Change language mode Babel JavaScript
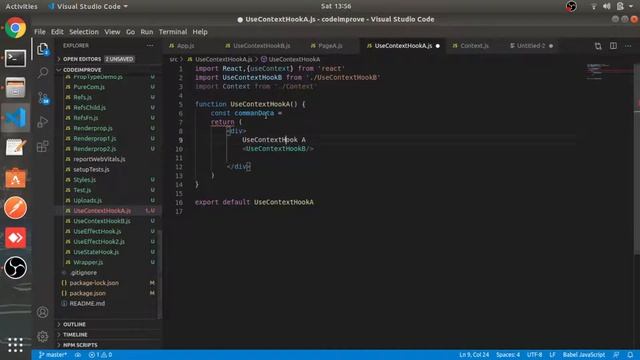This screenshot has height=360, width=640. point(584,355)
